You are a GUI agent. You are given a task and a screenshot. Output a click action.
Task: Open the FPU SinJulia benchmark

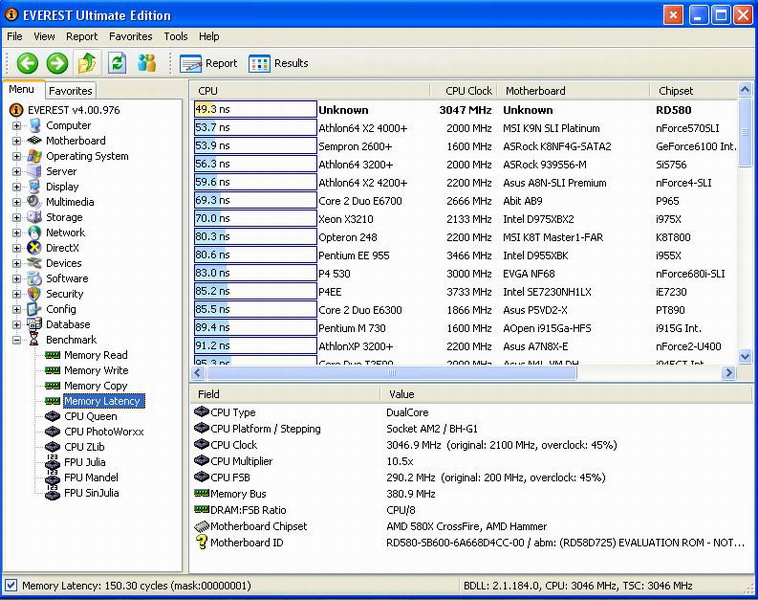point(91,493)
